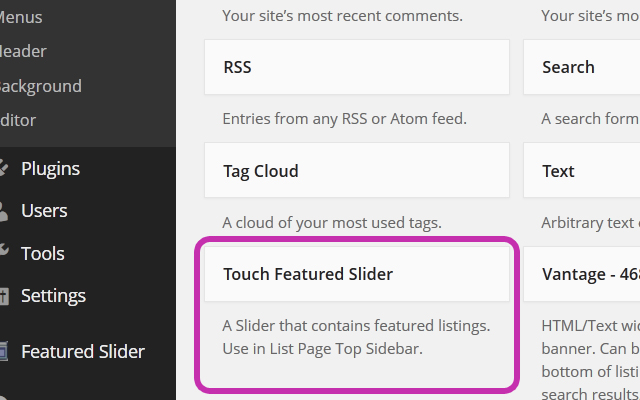Screen dimensions: 640x400
Task: Click the Settings menu icon
Action: click(4, 296)
